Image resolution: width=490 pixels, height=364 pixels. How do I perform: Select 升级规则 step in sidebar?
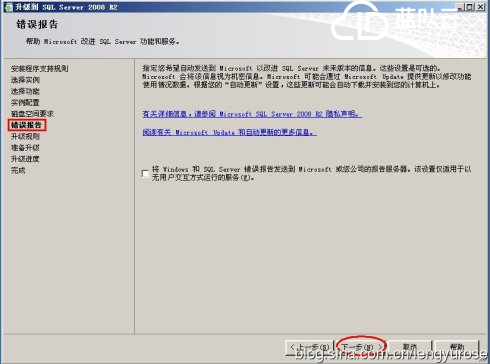[x=25, y=136]
